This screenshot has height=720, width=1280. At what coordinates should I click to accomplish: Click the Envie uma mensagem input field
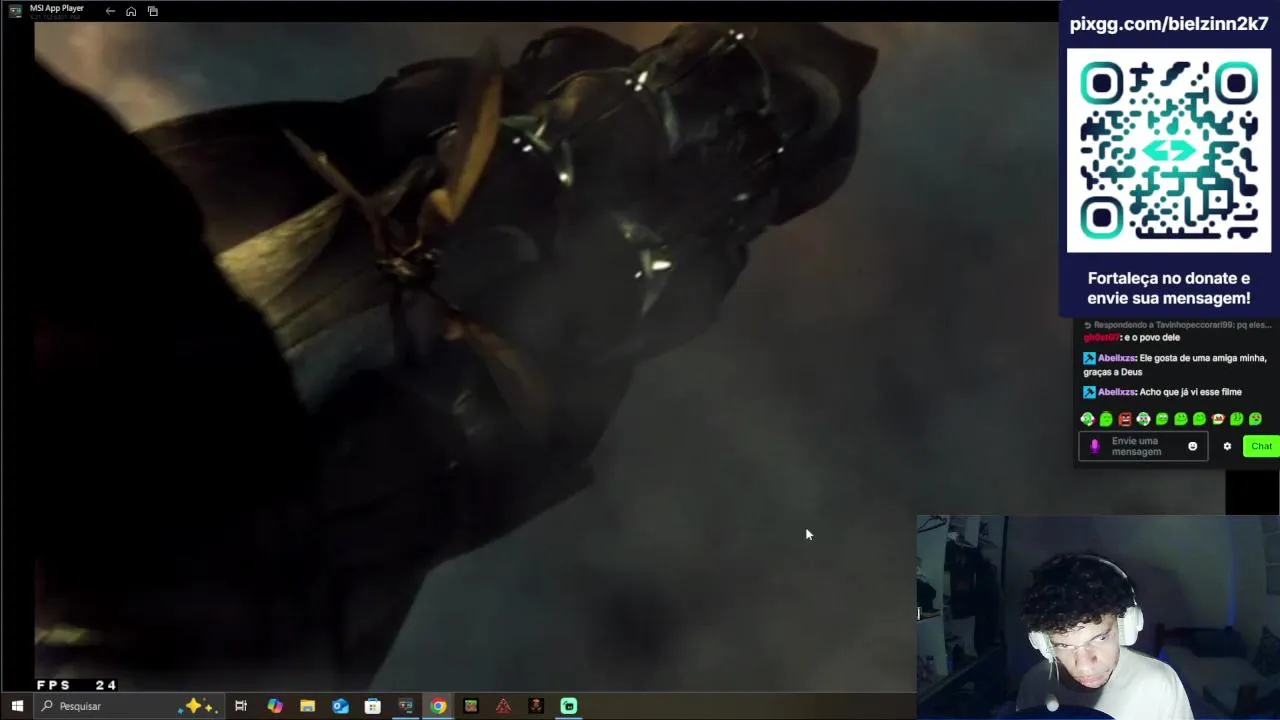[1143, 446]
